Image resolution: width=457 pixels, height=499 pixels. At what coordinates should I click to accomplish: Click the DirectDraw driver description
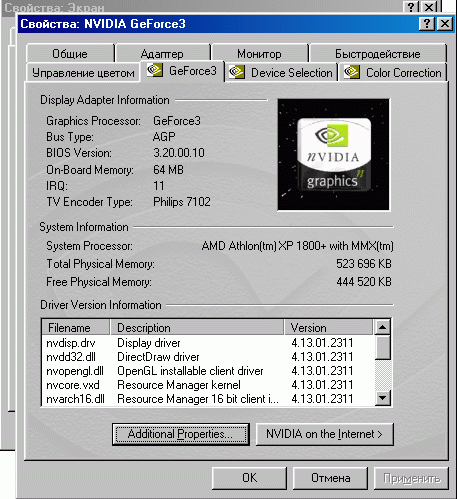158,357
